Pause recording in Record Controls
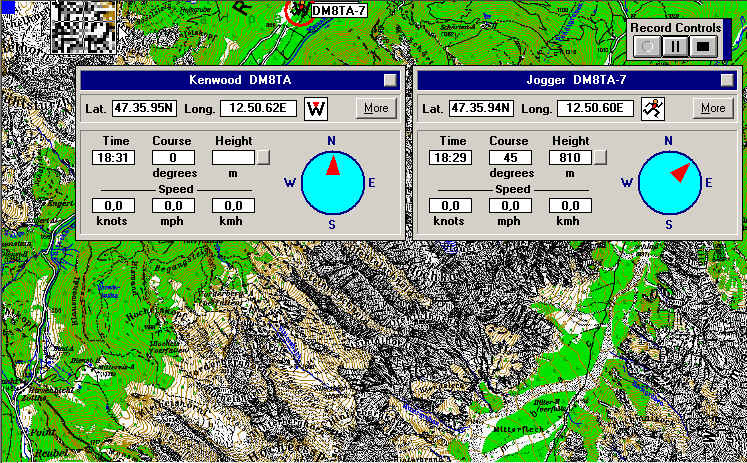Screen dimensions: 747x463 pyautogui.click(x=675, y=47)
